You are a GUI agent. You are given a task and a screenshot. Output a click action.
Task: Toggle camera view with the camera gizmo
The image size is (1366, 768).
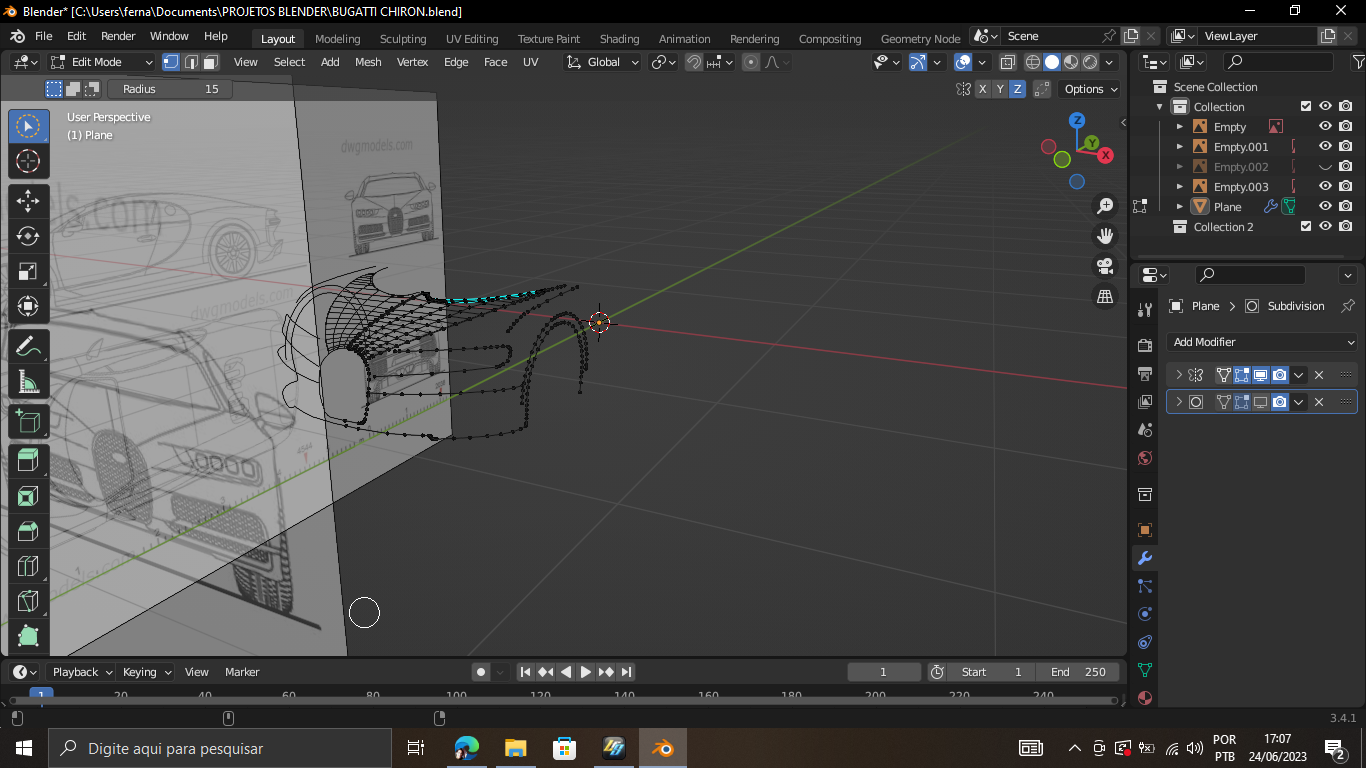[1105, 266]
